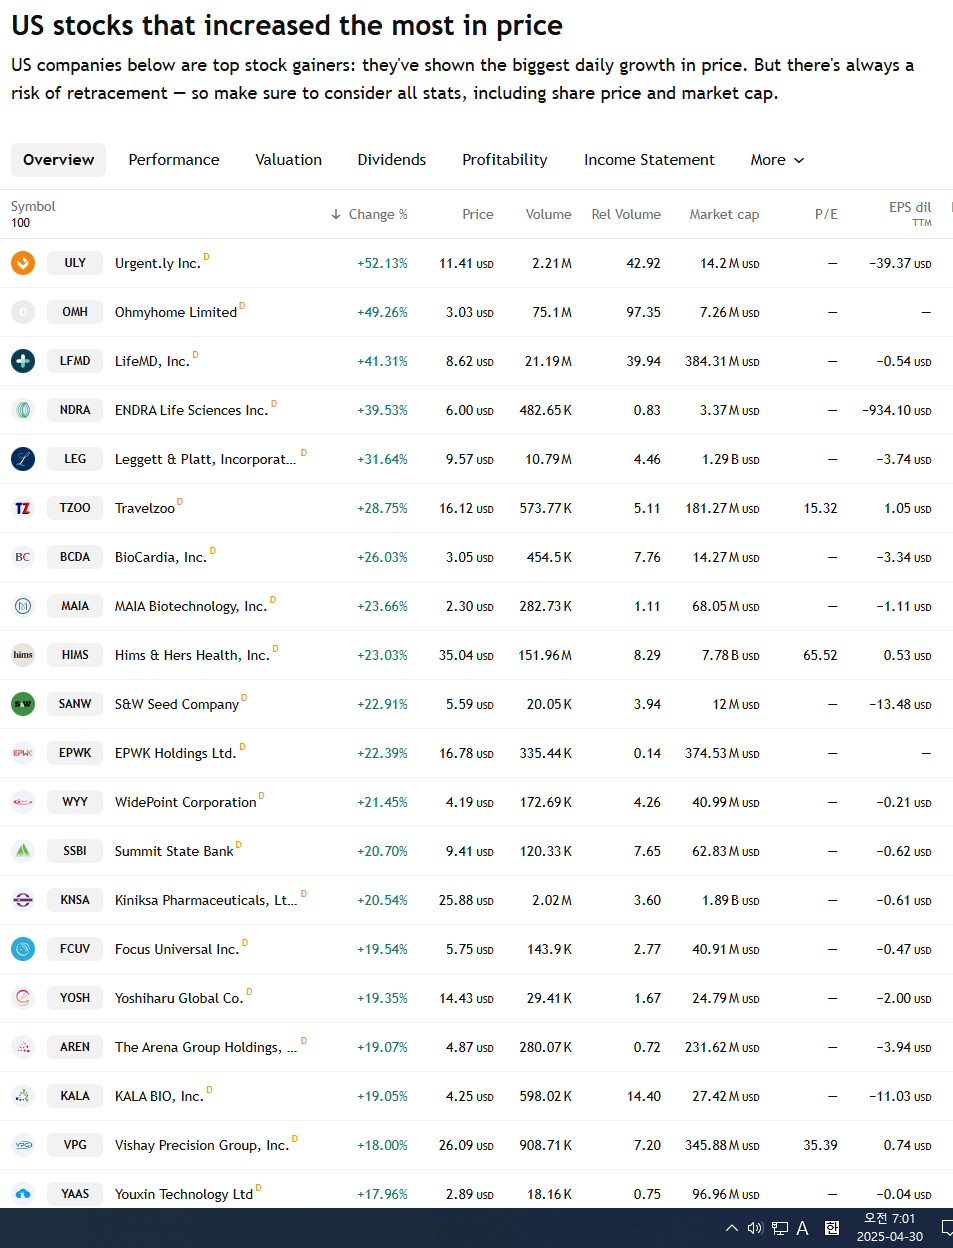The height and width of the screenshot is (1248, 953).
Task: Open the Profitability tab
Action: tap(505, 160)
